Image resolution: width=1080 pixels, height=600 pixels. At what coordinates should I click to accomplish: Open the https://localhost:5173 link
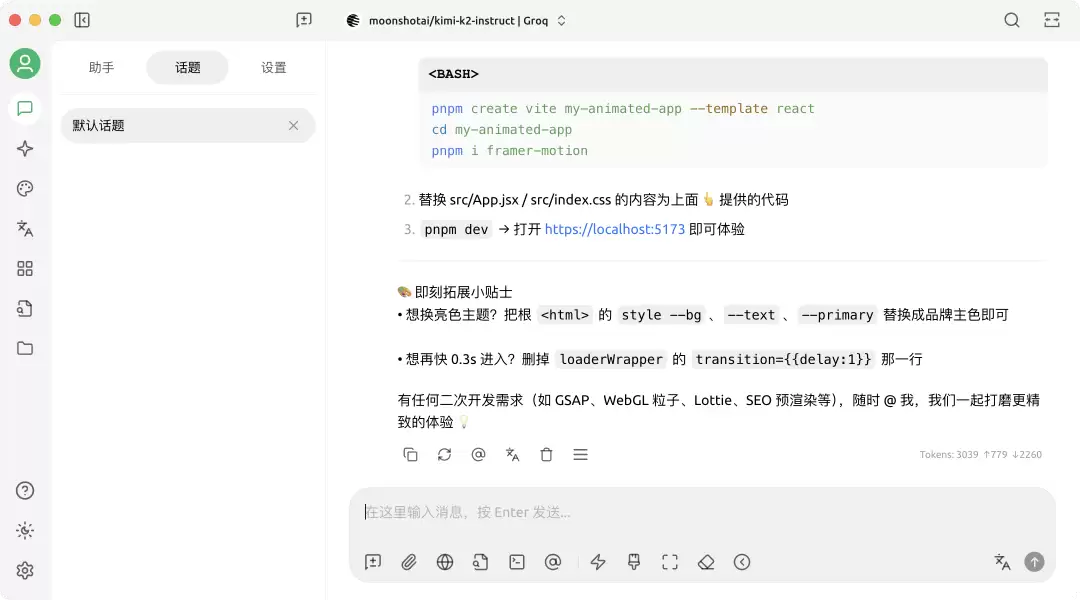tap(614, 229)
